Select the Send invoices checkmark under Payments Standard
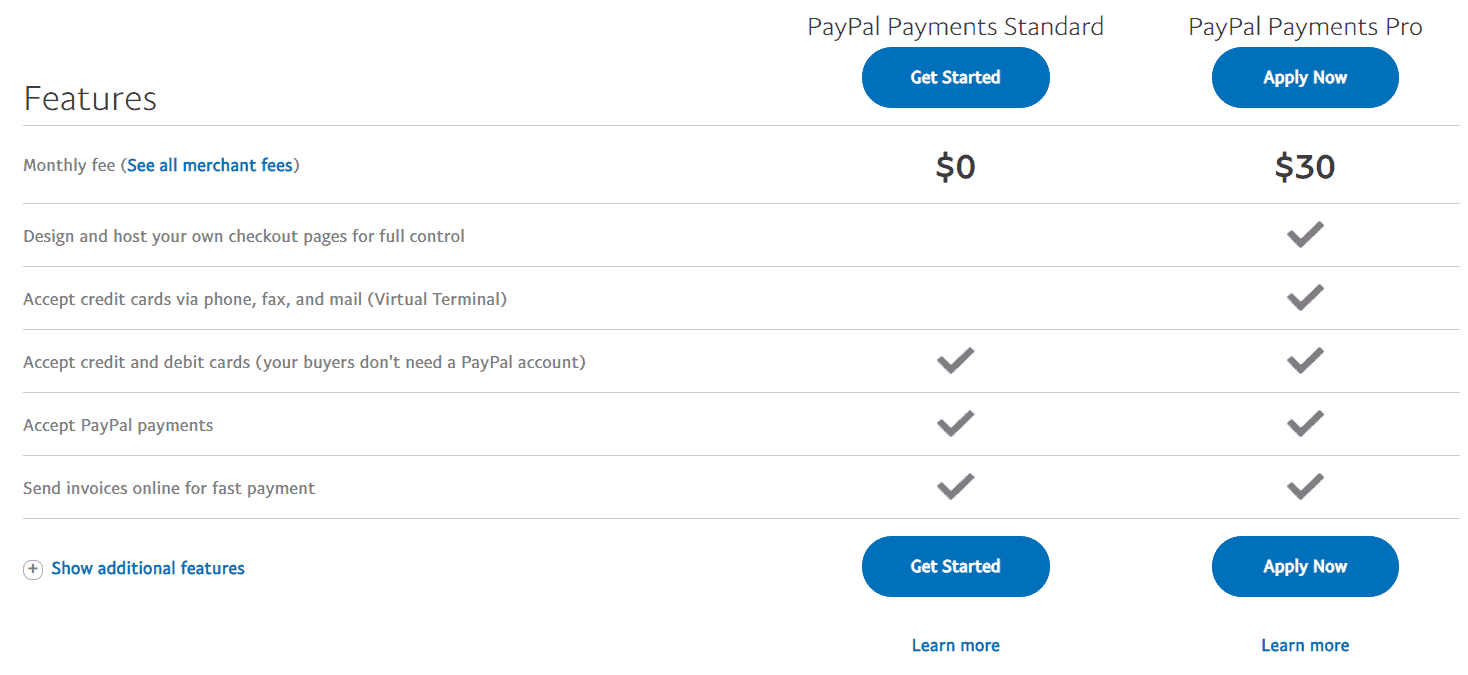1468x675 pixels. [955, 487]
